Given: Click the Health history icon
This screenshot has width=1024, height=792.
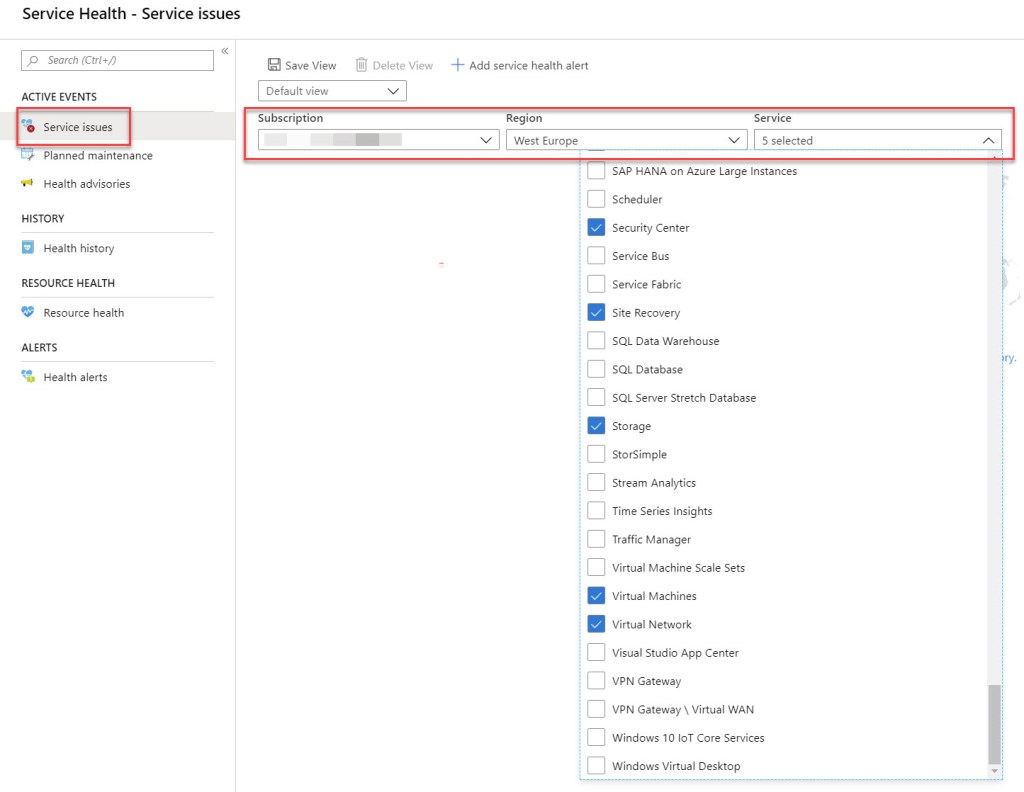Looking at the screenshot, I should tap(28, 248).
